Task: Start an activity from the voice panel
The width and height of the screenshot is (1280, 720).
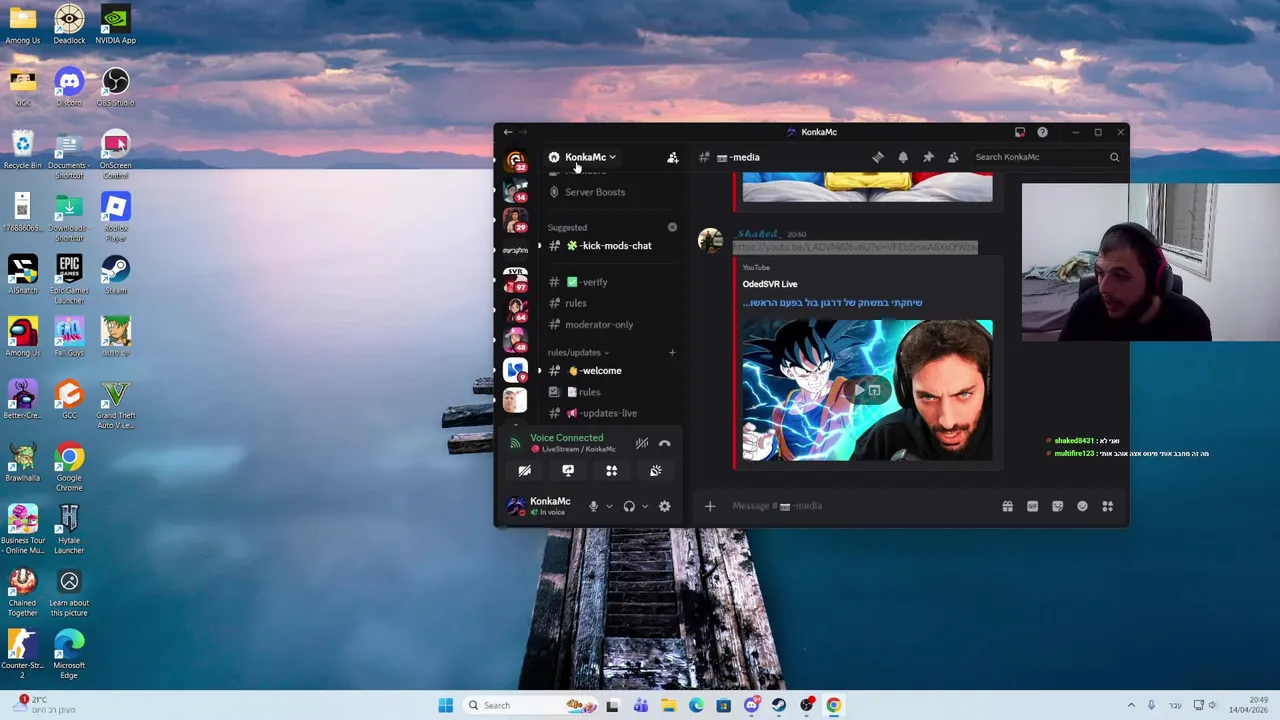Action: coord(612,471)
